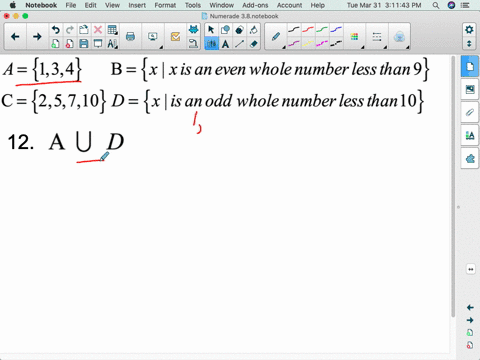The height and width of the screenshot is (360, 480).
Task: Redo the last undone action
Action: click(70, 30)
